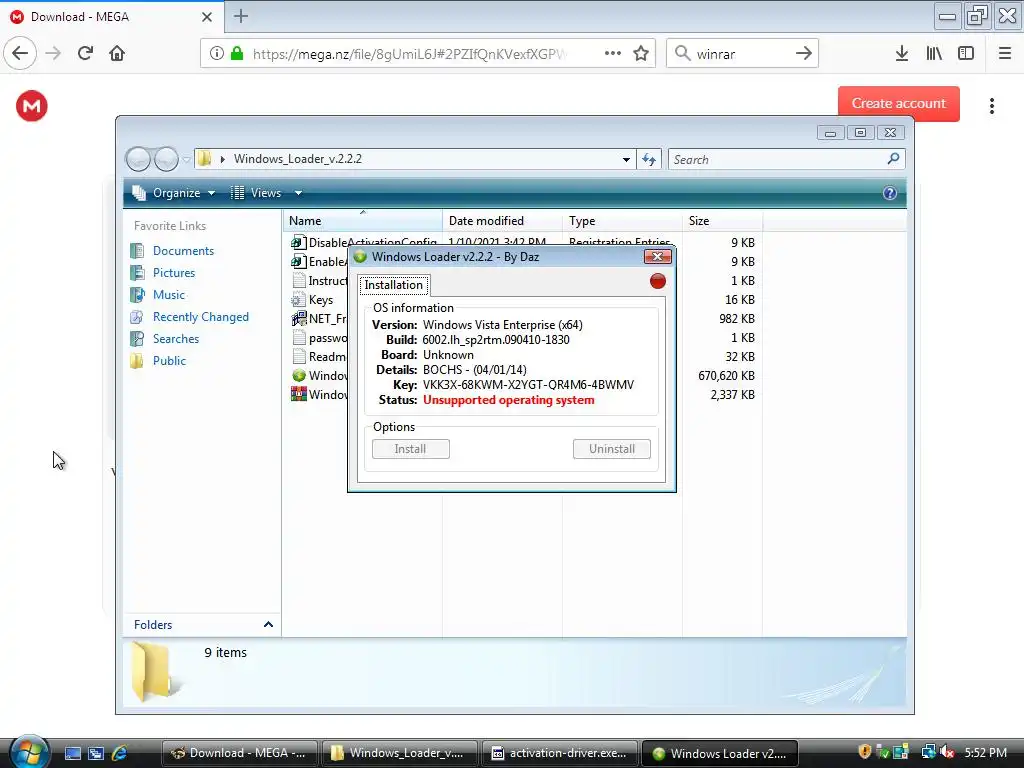1024x768 pixels.
Task: Click Explorer refresh button beside address bar
Action: 648,159
